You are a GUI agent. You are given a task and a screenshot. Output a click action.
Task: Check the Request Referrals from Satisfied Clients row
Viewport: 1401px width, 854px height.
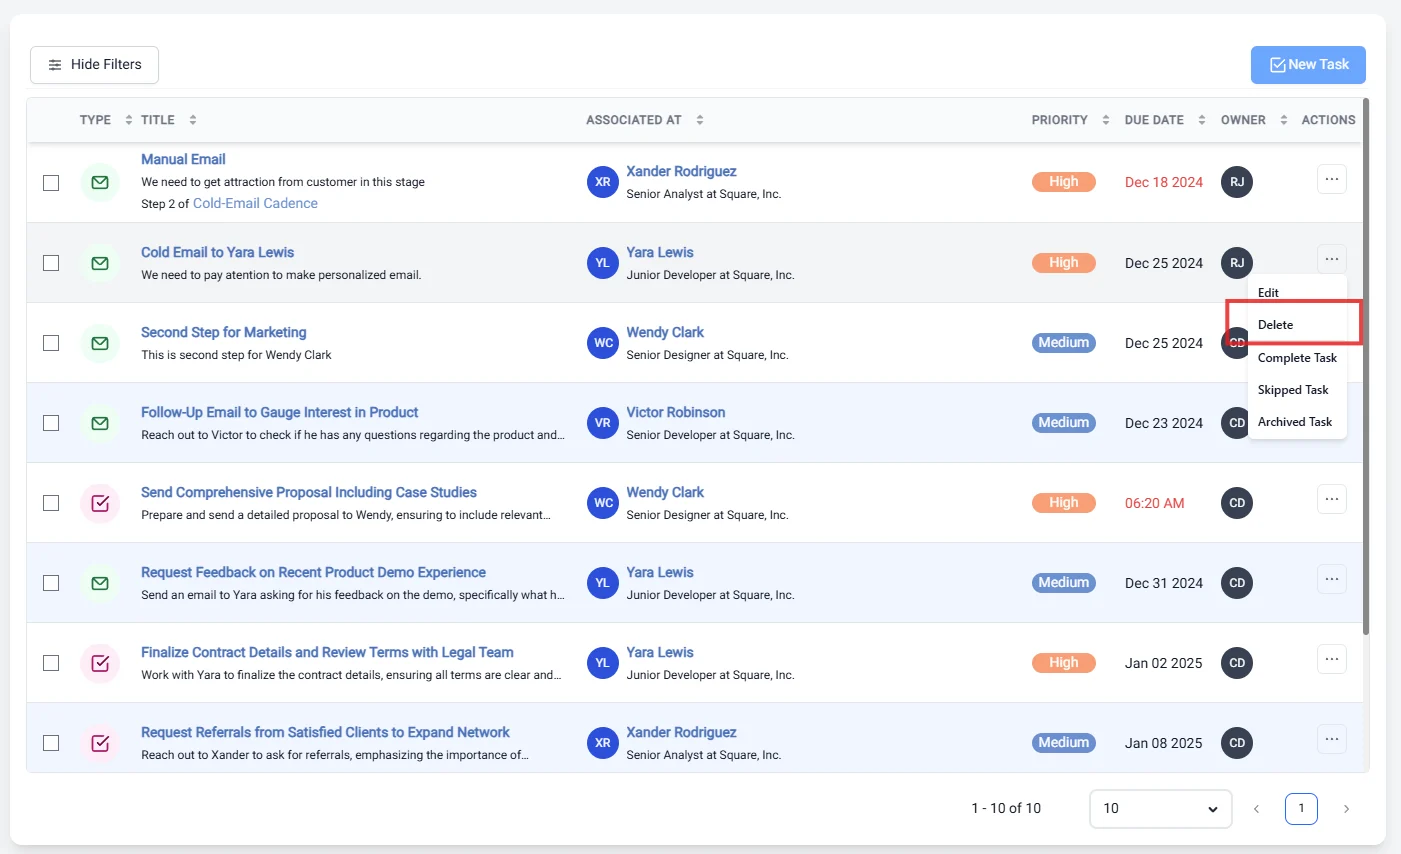(51, 743)
